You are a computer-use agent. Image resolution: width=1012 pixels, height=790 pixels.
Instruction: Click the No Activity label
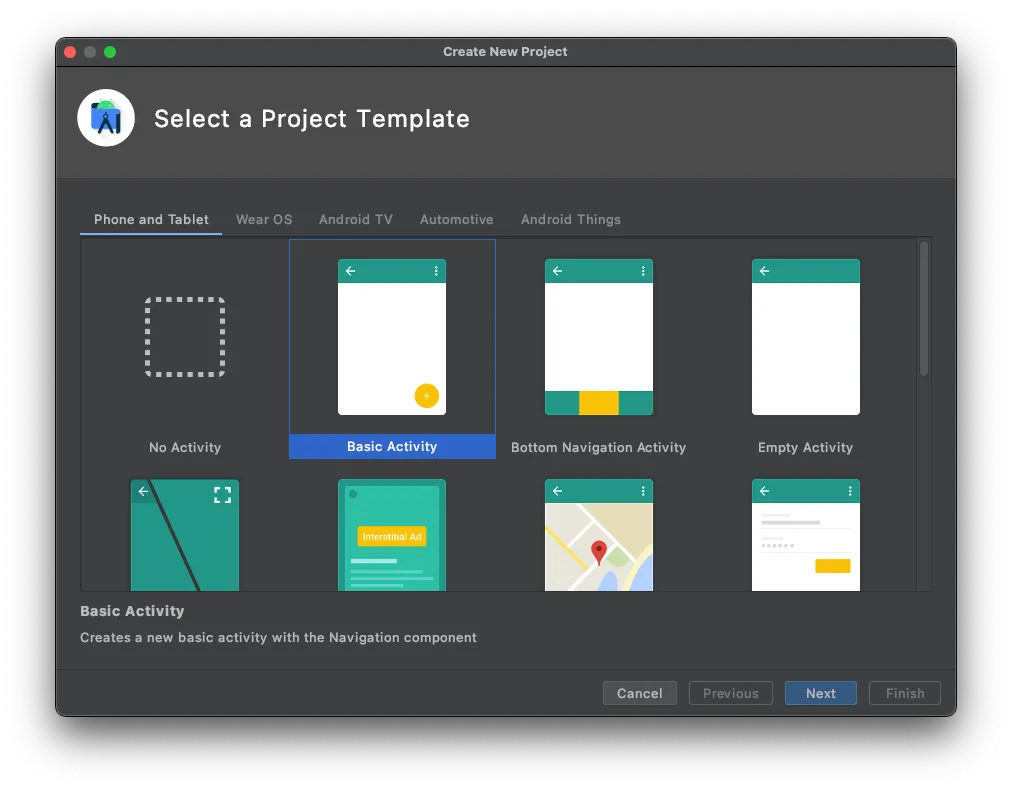point(185,447)
